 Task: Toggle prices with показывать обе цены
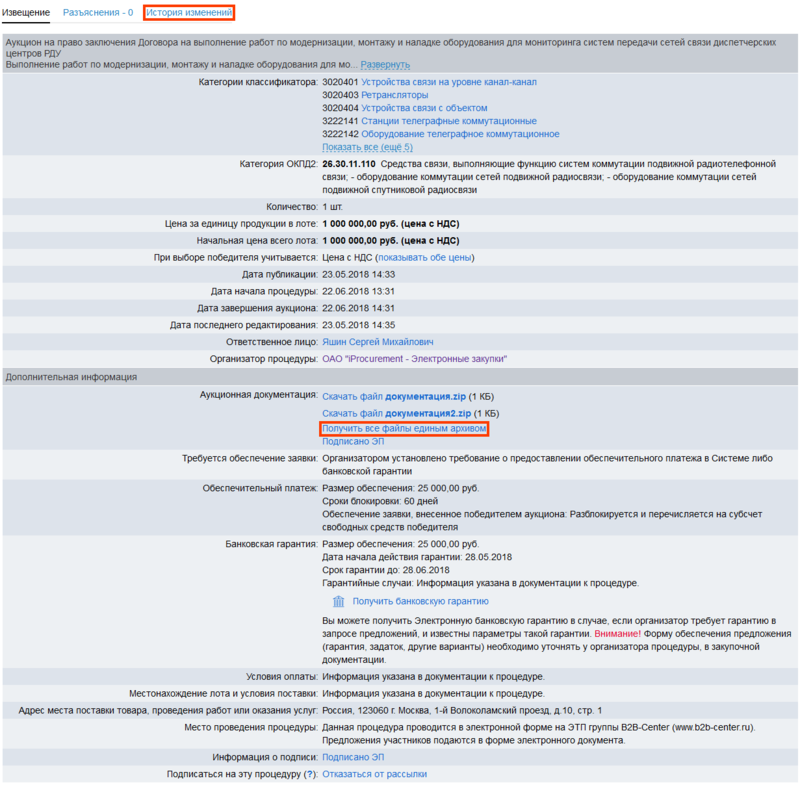point(423,257)
